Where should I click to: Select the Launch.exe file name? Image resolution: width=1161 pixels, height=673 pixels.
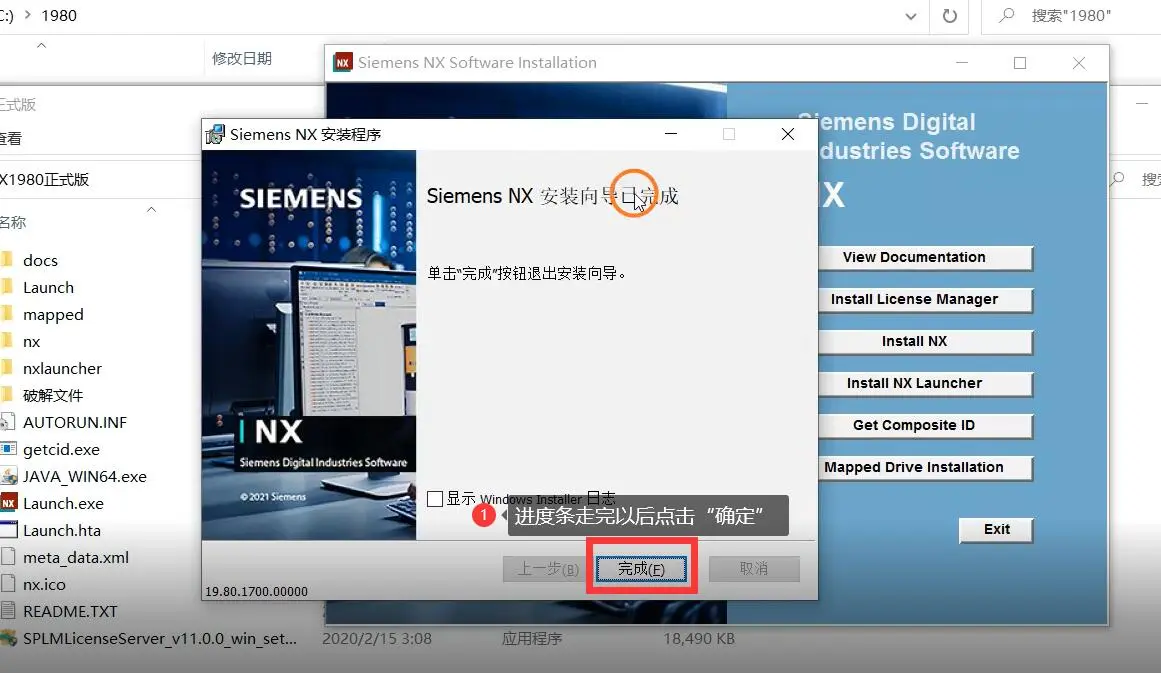(63, 503)
